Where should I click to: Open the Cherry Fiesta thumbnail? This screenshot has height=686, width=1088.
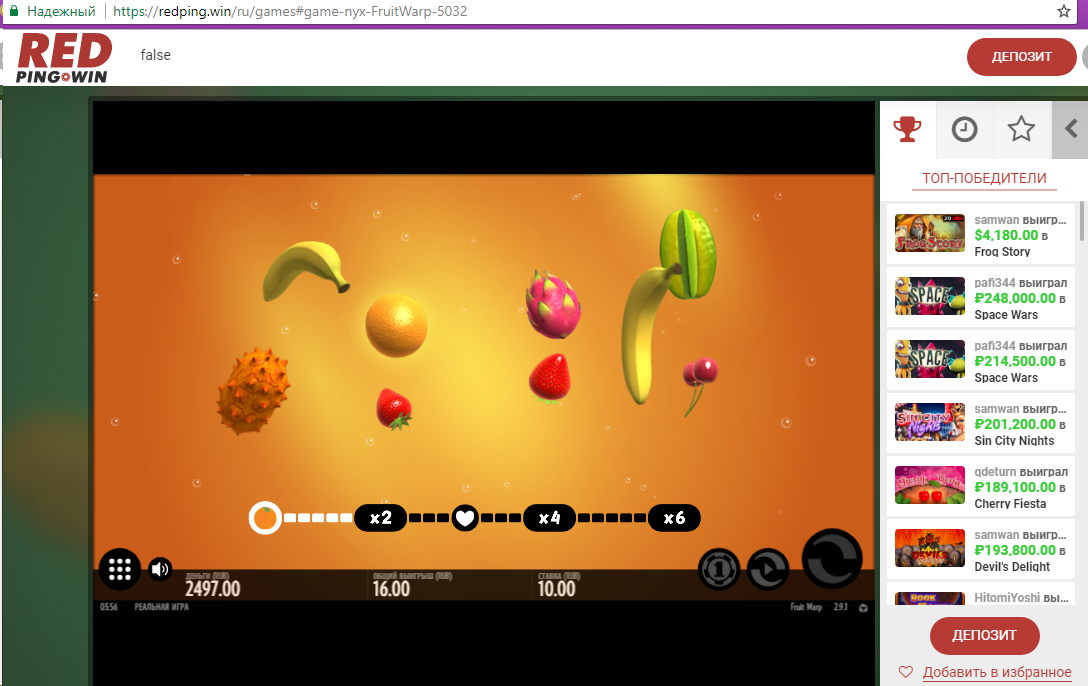(x=930, y=485)
